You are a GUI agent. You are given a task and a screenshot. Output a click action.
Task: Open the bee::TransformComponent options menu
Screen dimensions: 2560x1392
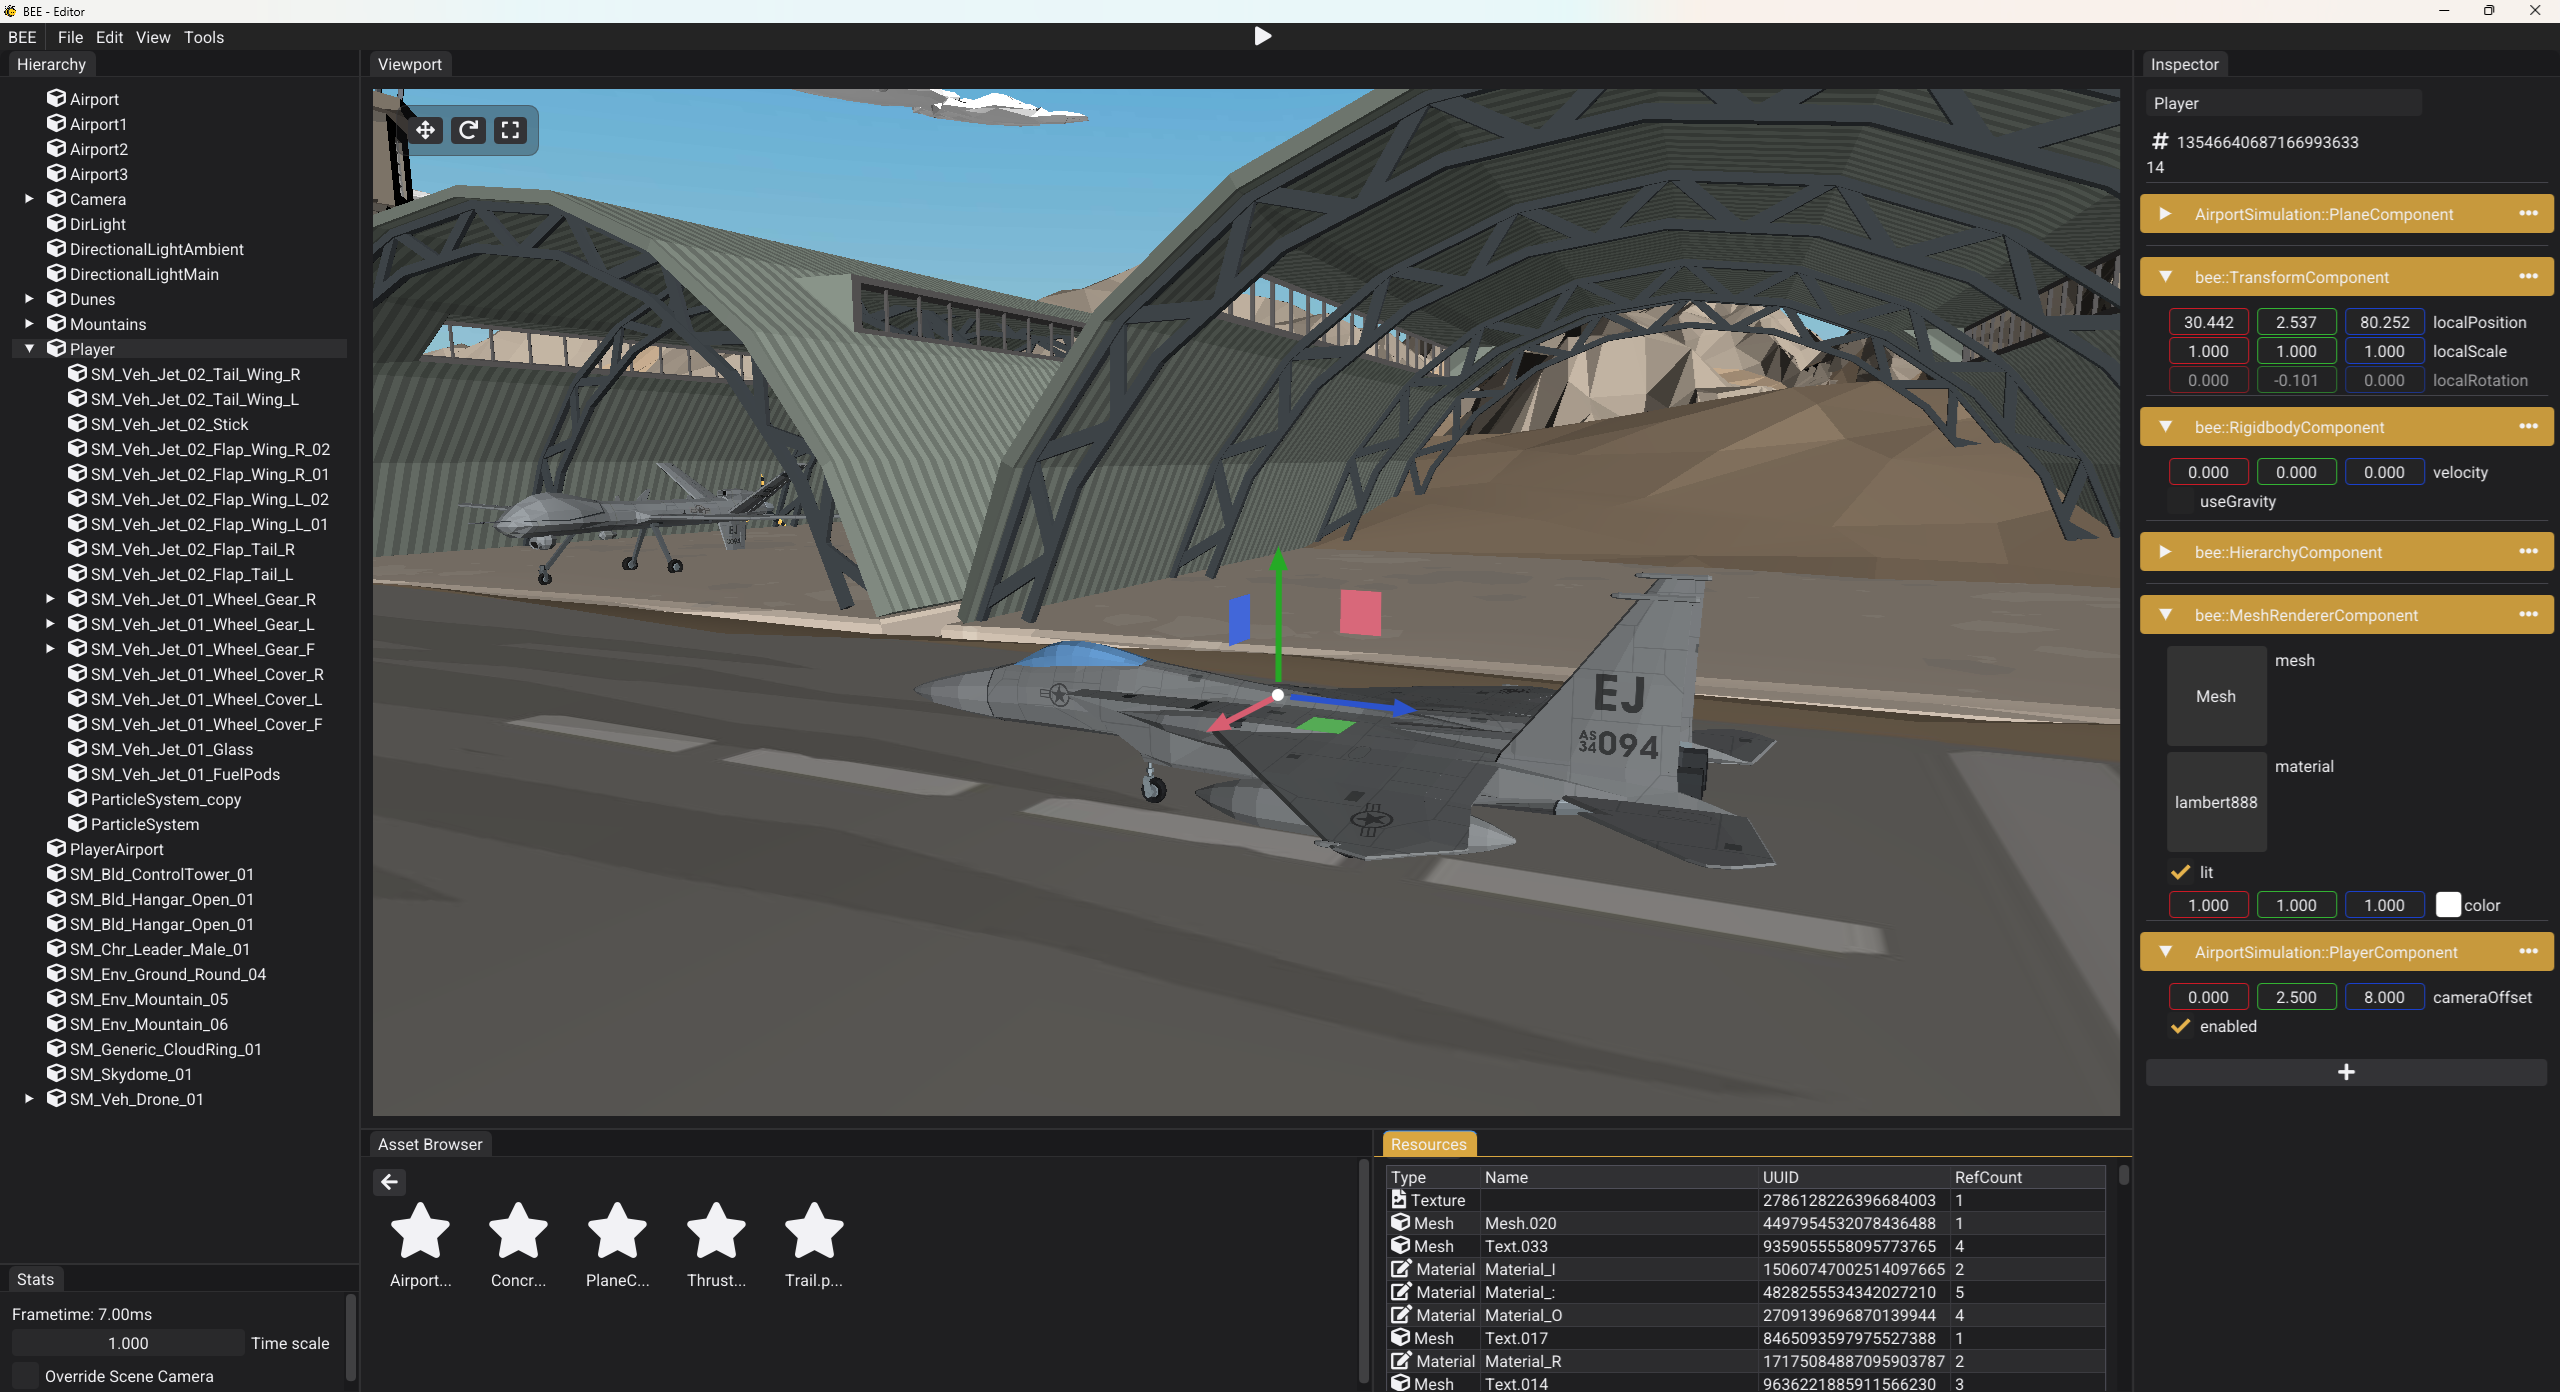(x=2530, y=277)
